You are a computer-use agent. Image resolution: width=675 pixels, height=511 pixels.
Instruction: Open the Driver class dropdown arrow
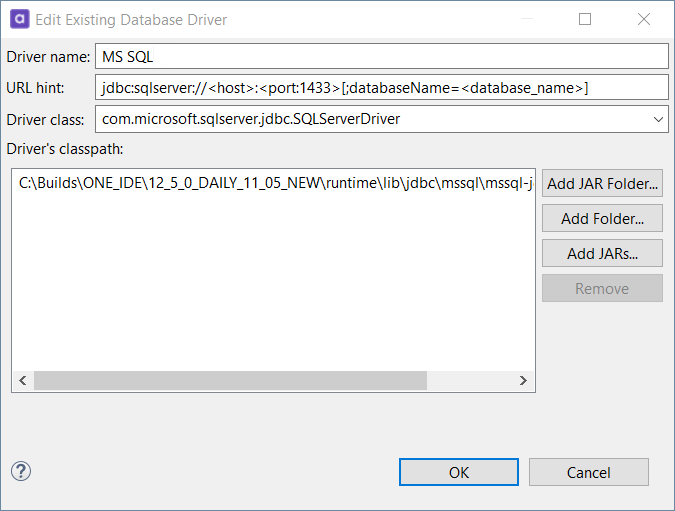coord(658,120)
